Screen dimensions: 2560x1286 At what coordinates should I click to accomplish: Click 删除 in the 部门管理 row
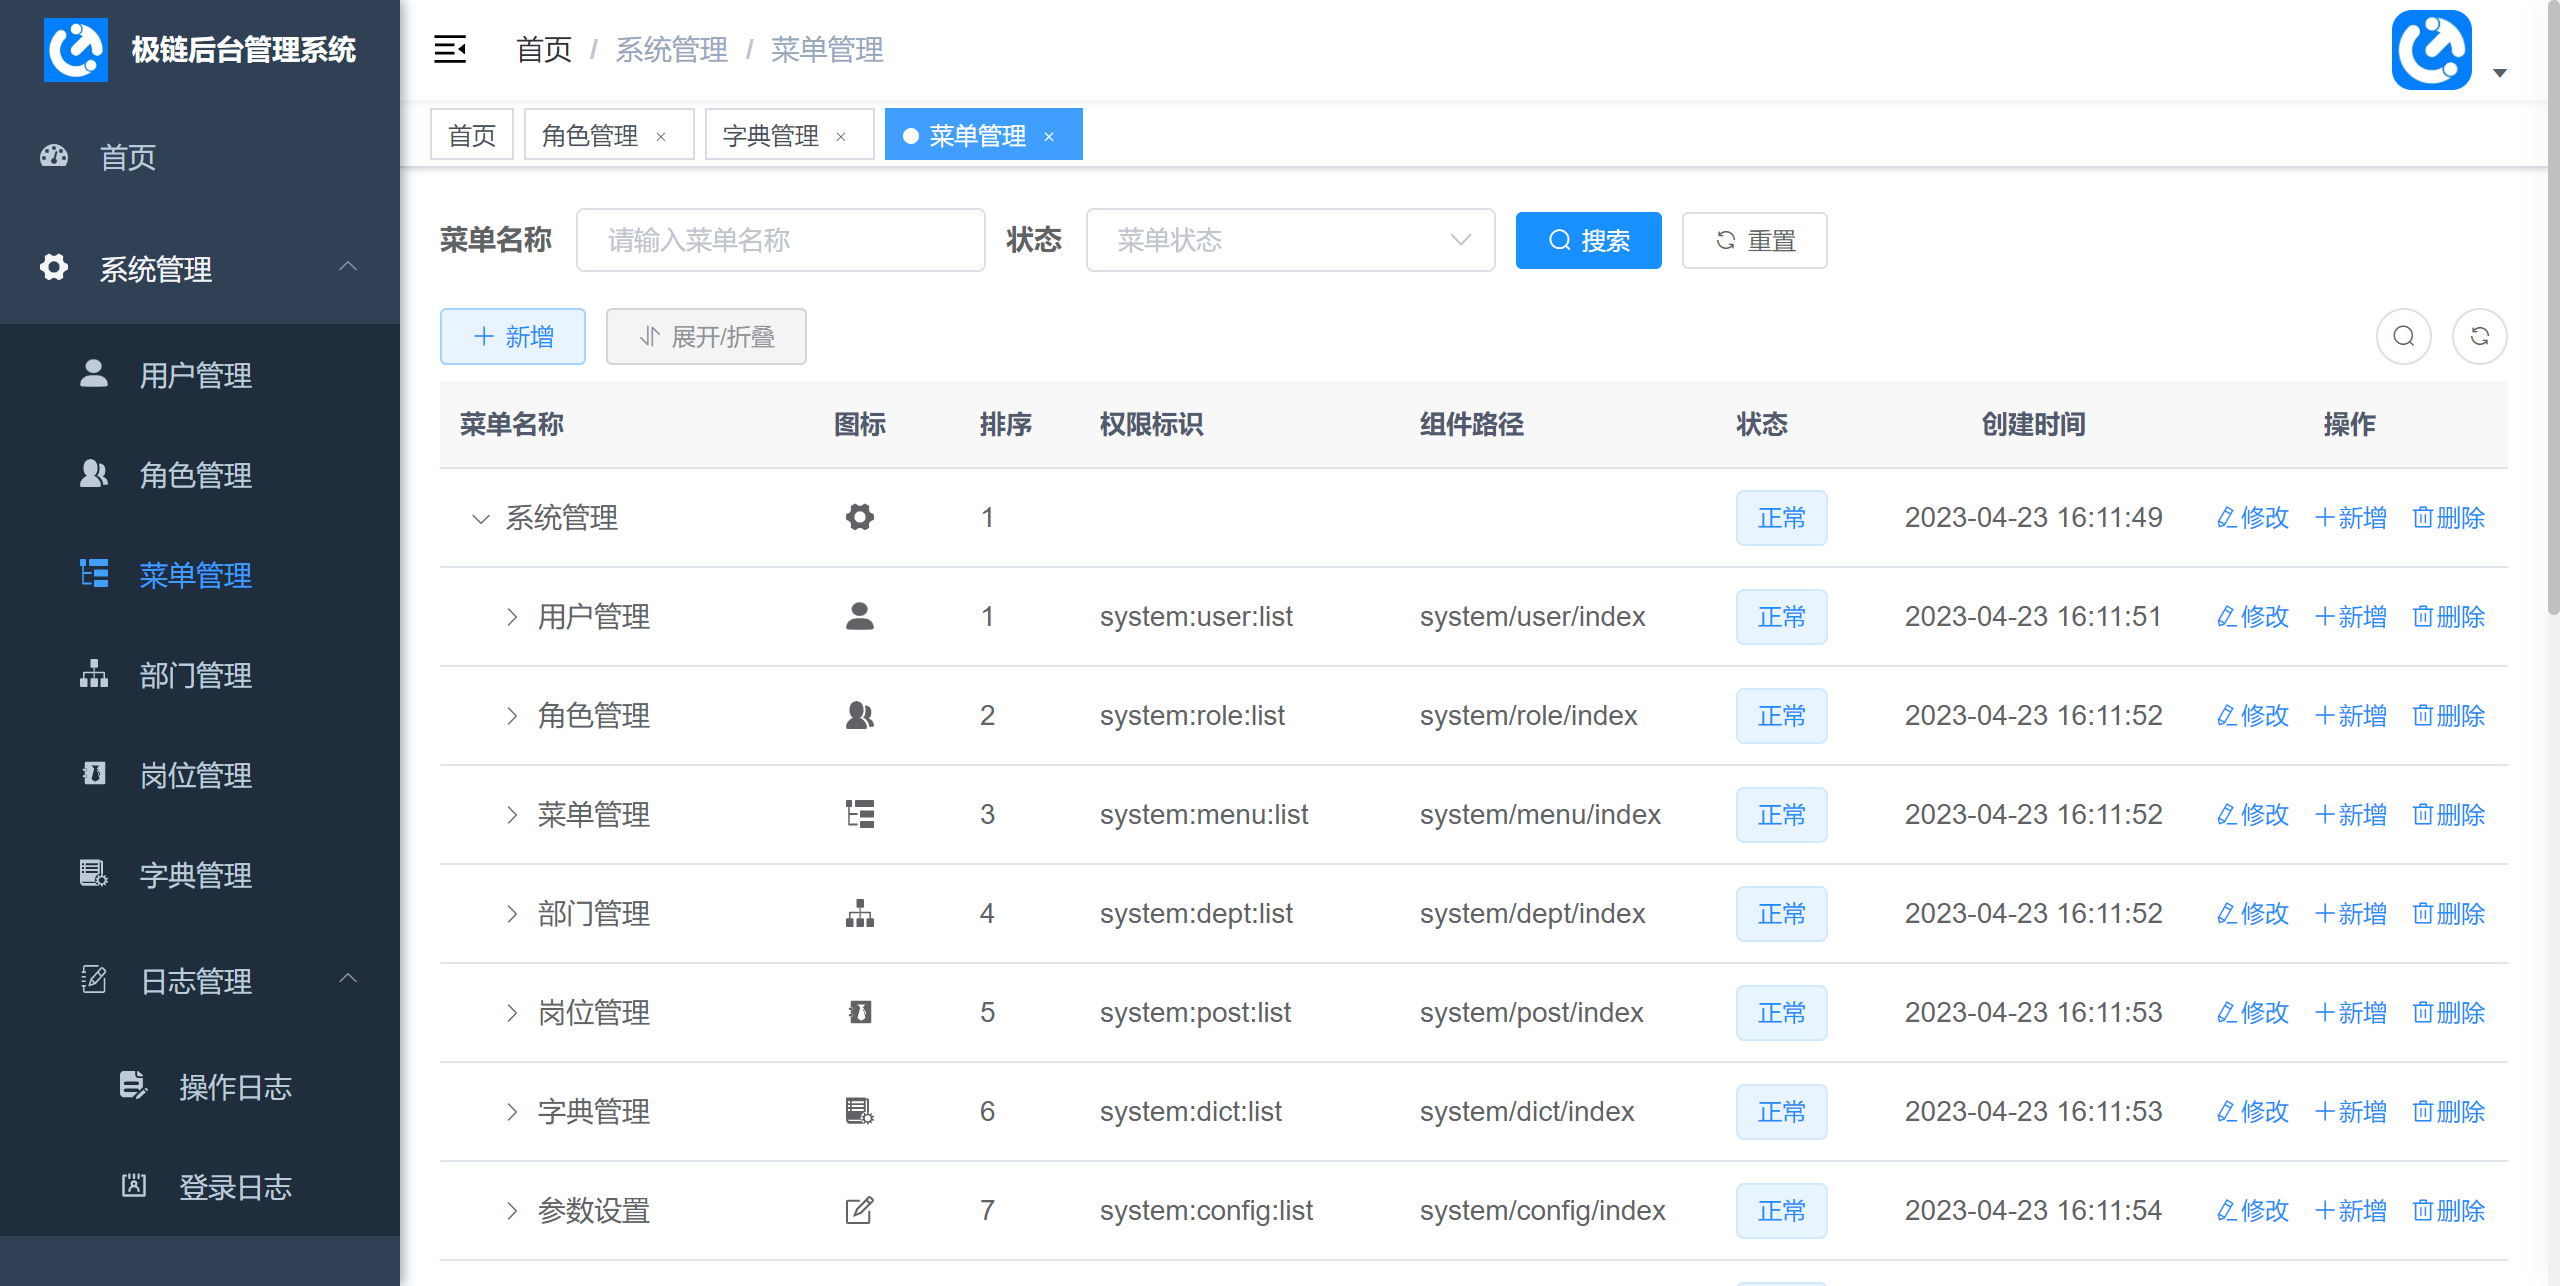(x=2449, y=914)
